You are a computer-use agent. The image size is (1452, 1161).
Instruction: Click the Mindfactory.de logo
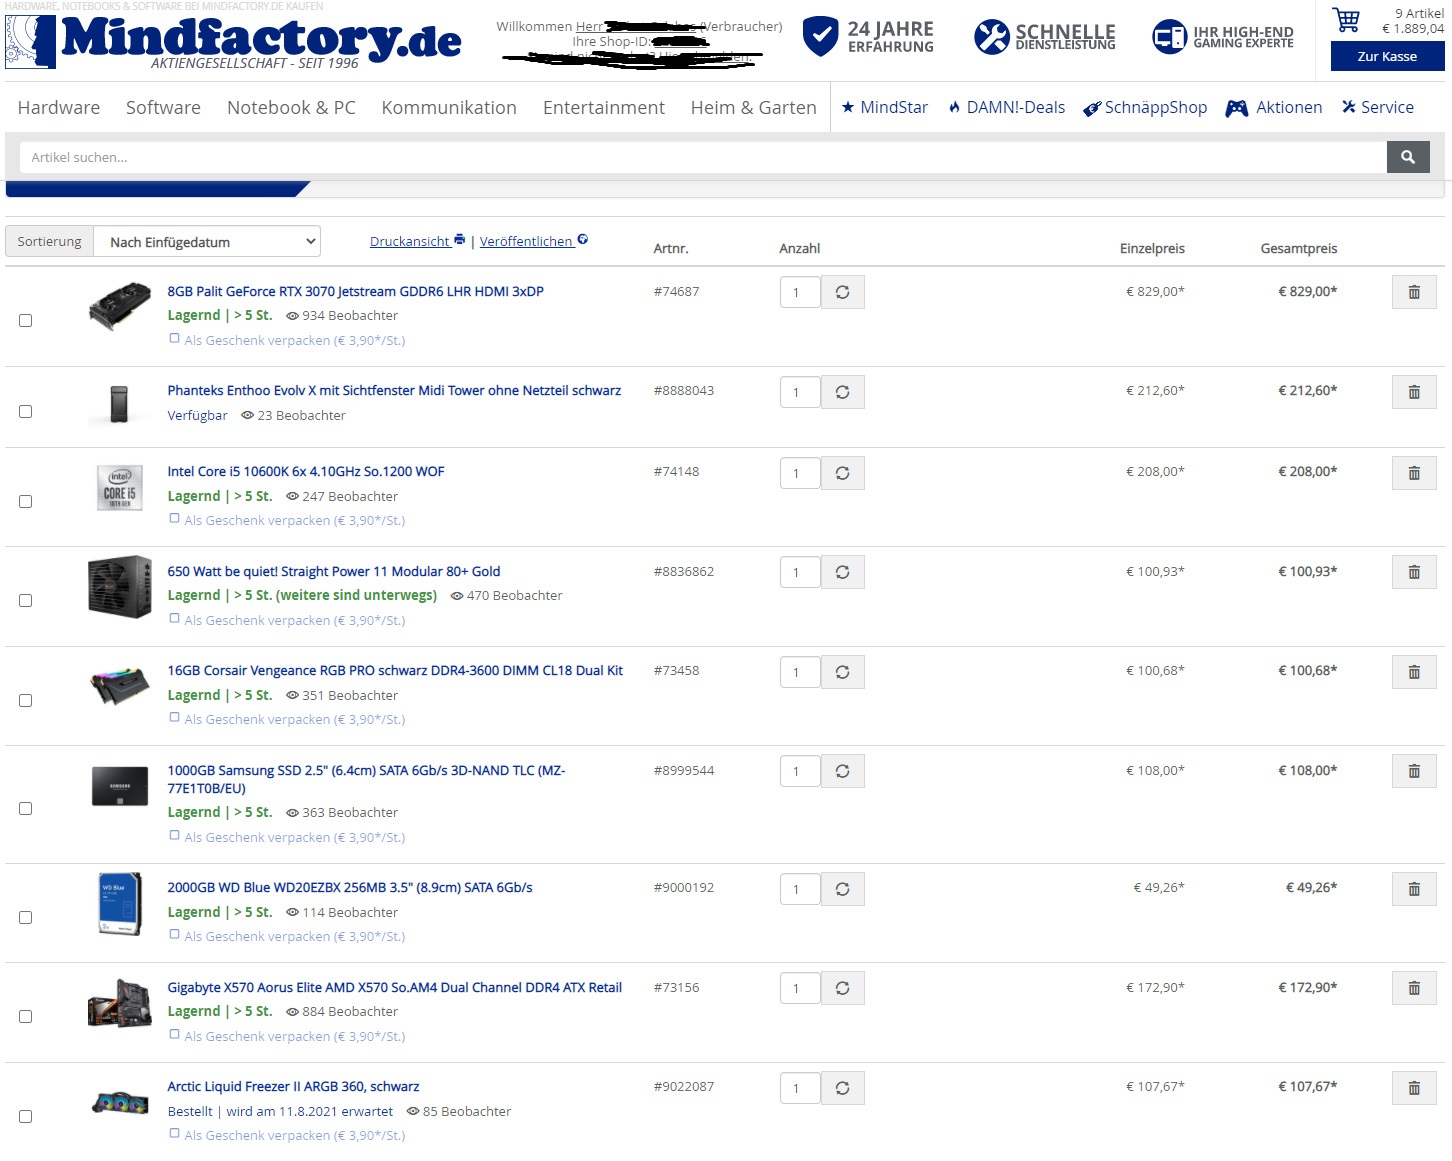234,42
